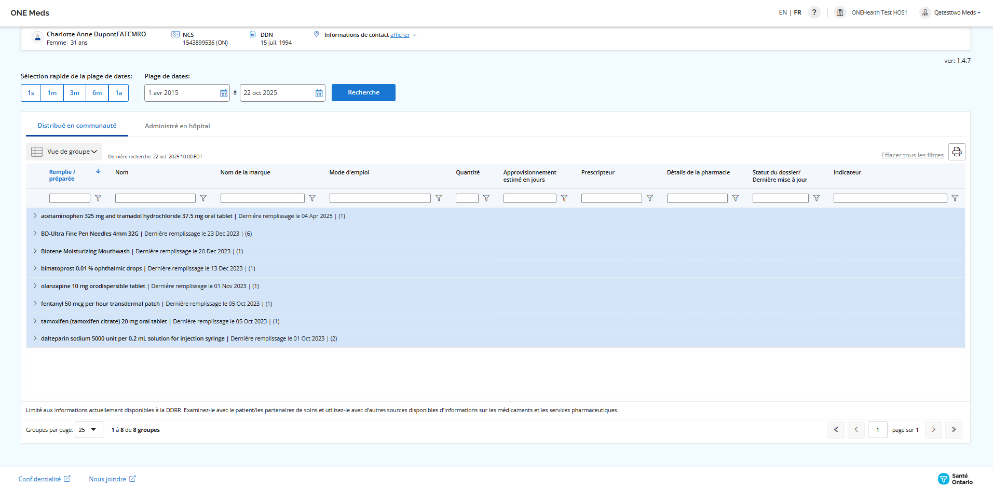Expand the BD-Ultra Fine Pen Needles group
Image resolution: width=993 pixels, height=490 pixels.
point(35,234)
